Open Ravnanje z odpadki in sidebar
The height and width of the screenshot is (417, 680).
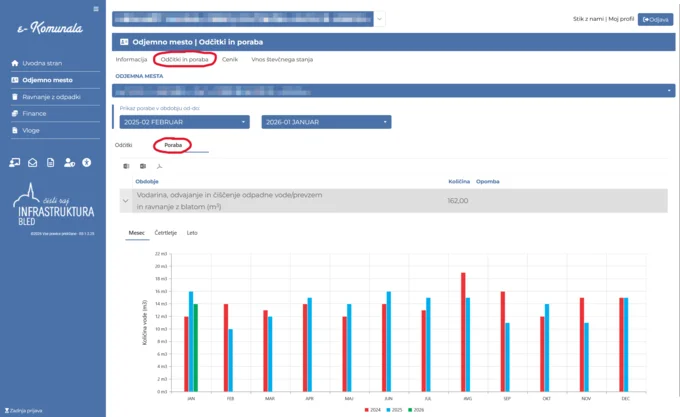[x=49, y=96]
